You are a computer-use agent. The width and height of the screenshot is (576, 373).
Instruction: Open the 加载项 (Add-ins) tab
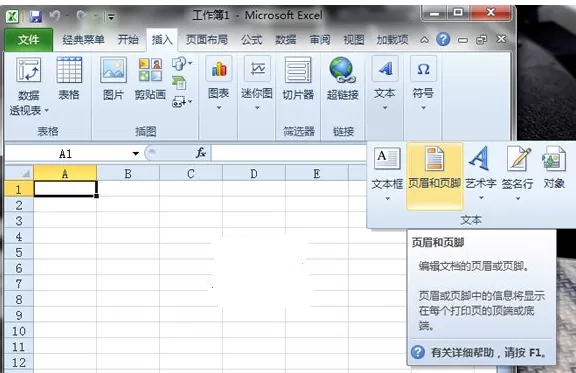pos(392,40)
